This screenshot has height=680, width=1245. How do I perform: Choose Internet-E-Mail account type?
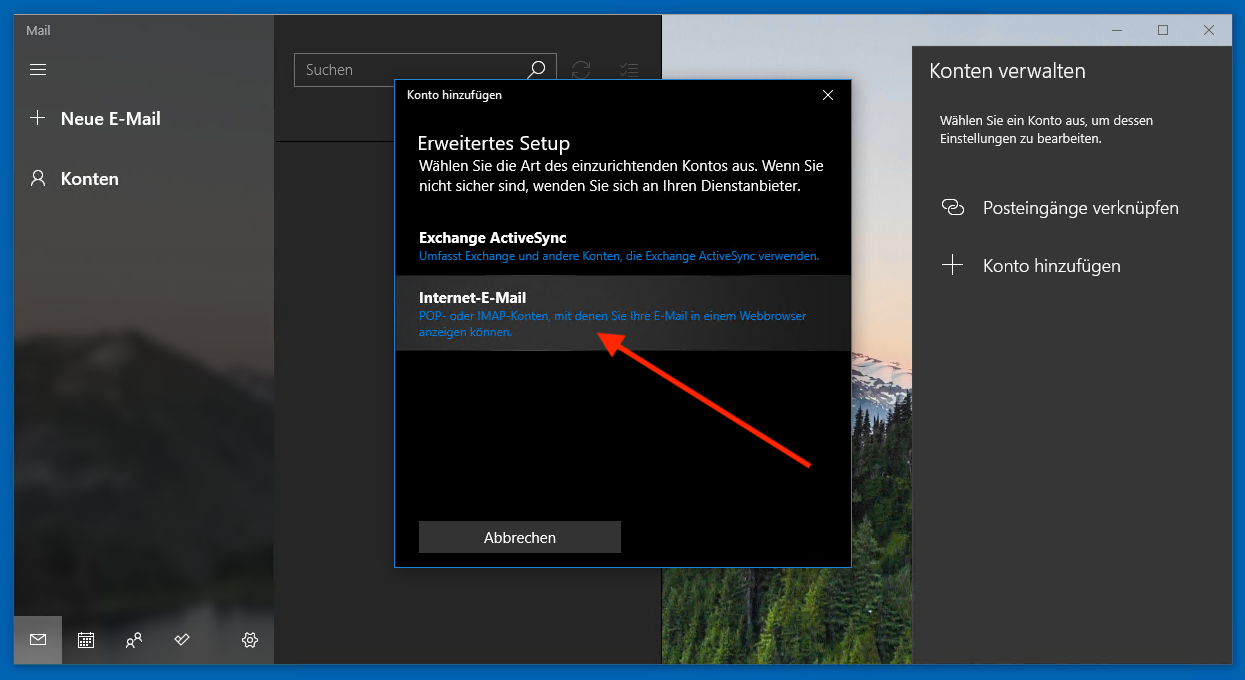622,313
